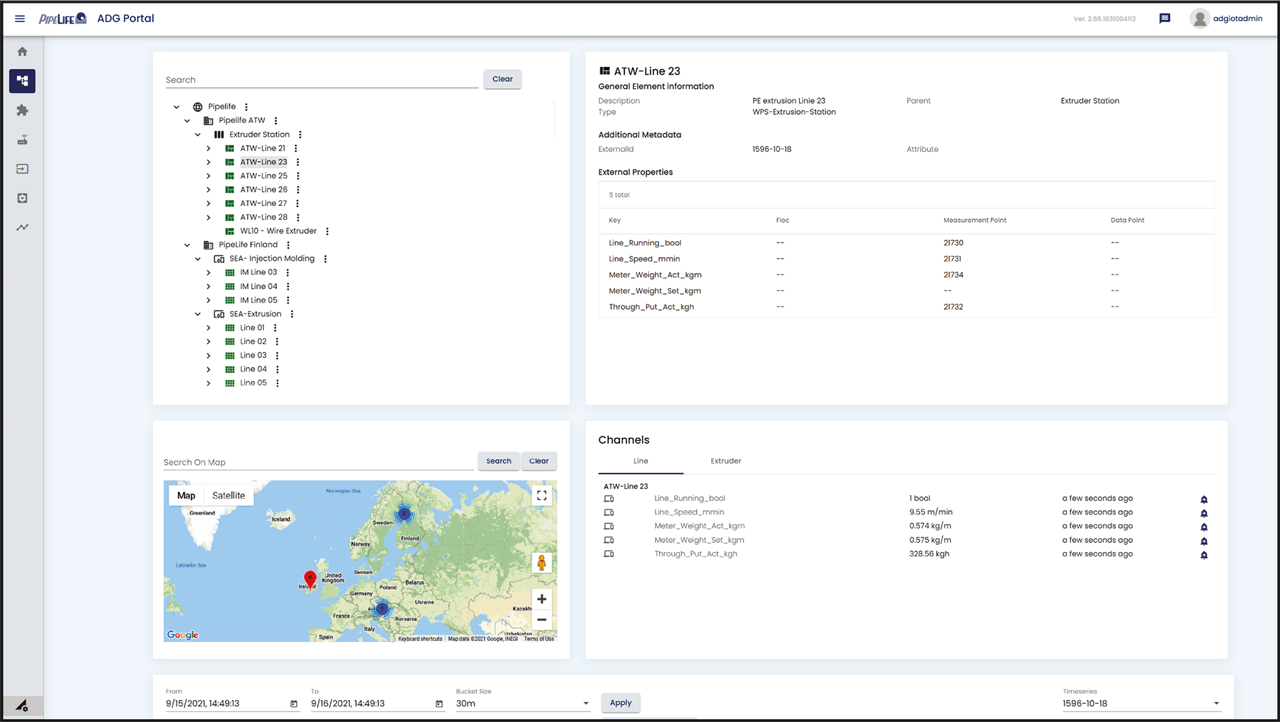1280x722 pixels.
Task: Click the Apply button below the date range
Action: point(620,702)
